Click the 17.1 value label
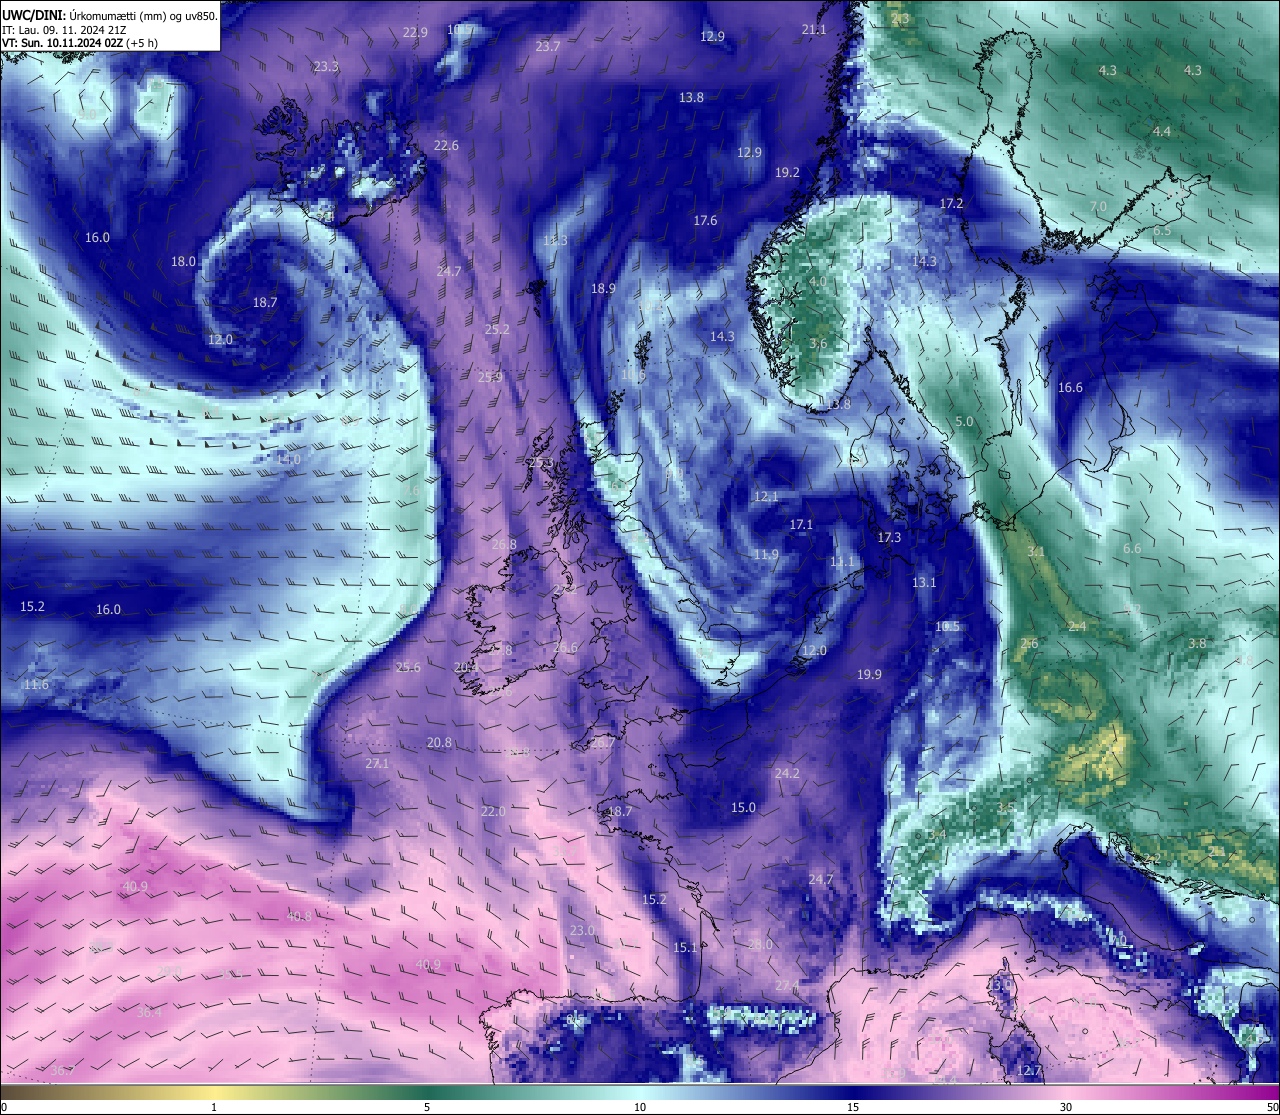Screen dimensions: 1280x1115 801,525
